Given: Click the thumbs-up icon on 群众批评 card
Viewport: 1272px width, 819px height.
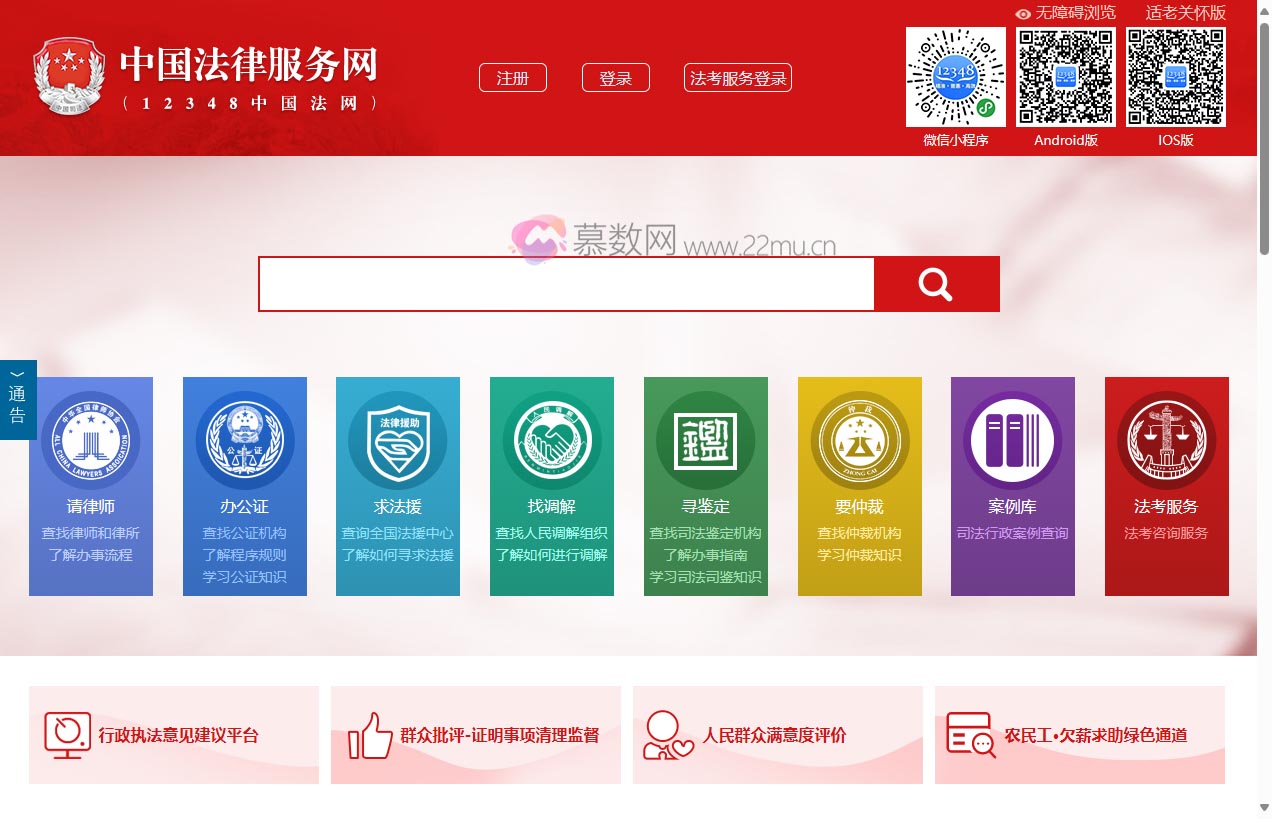Looking at the screenshot, I should coord(369,735).
